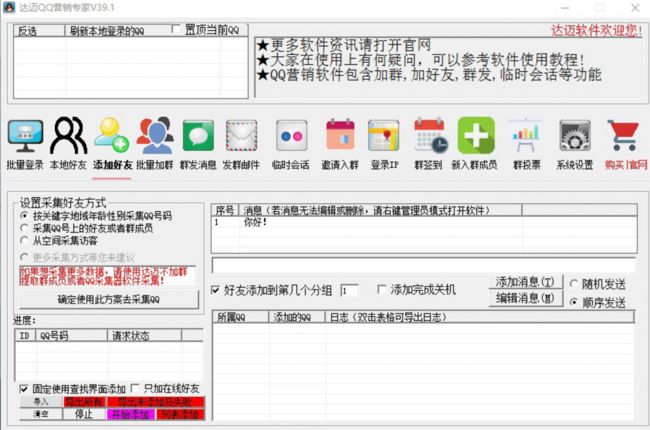Select 按关键字地域年龄性别采集QQ号码 radio option

click(x=24, y=216)
